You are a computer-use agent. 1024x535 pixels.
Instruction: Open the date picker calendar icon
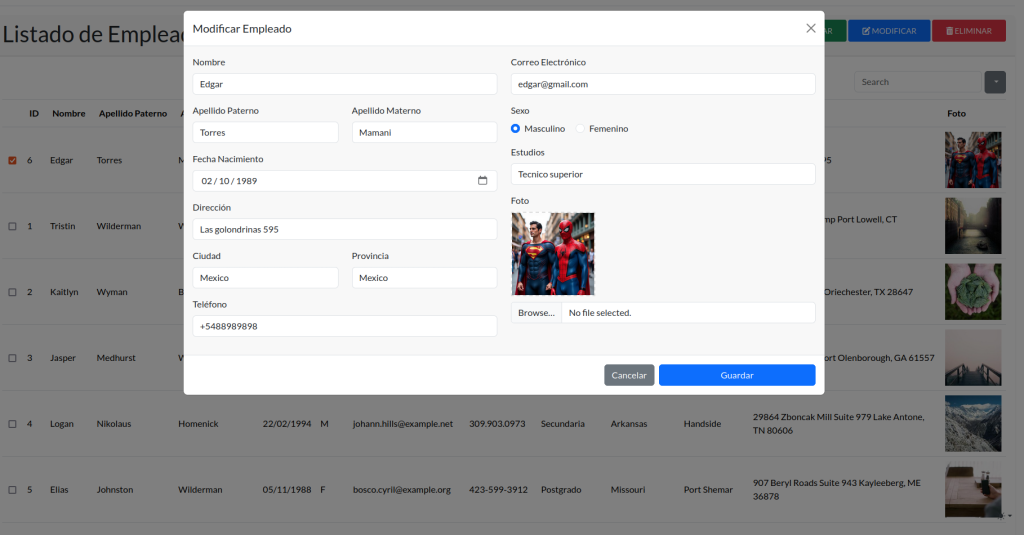(483, 180)
